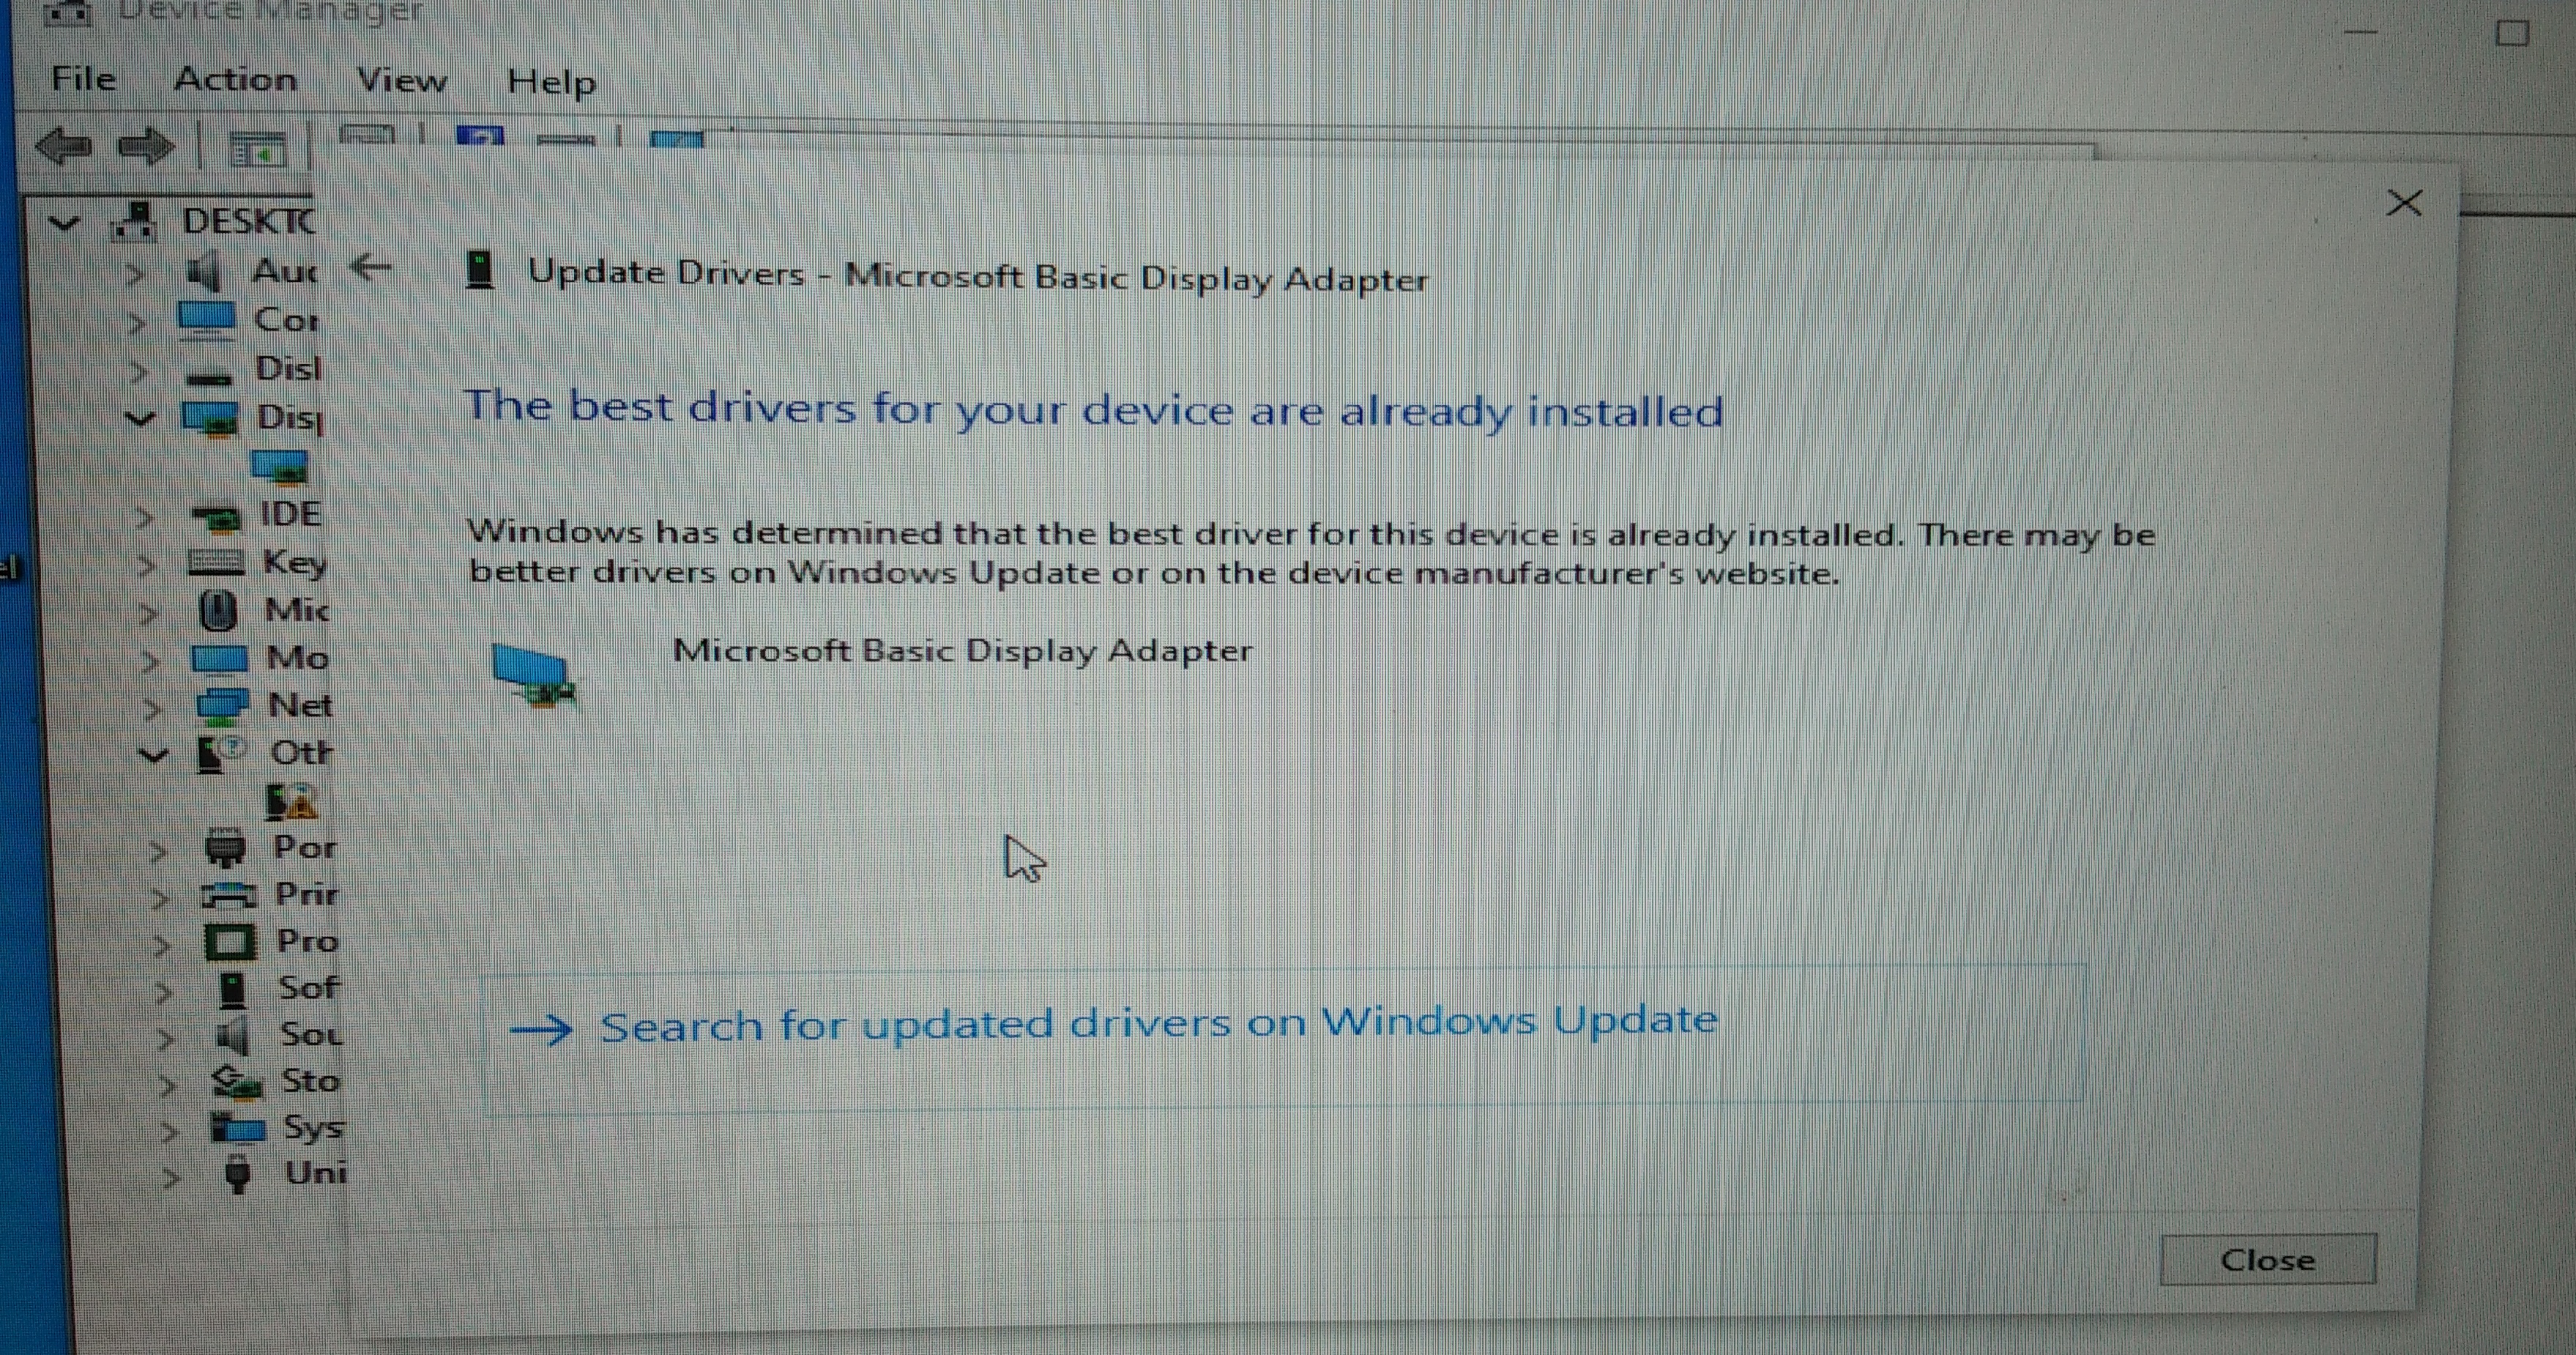Click the Monitors category icon

219,660
